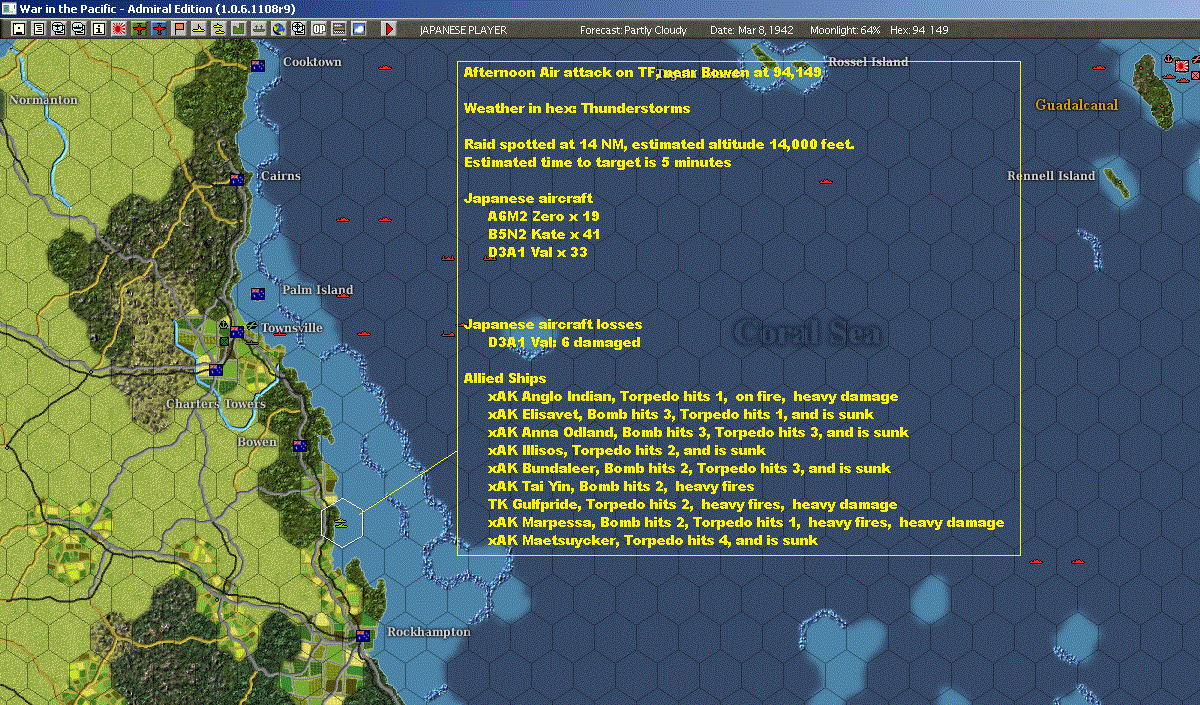
Task: Click the xAK Elisavet report line
Action: coord(681,414)
